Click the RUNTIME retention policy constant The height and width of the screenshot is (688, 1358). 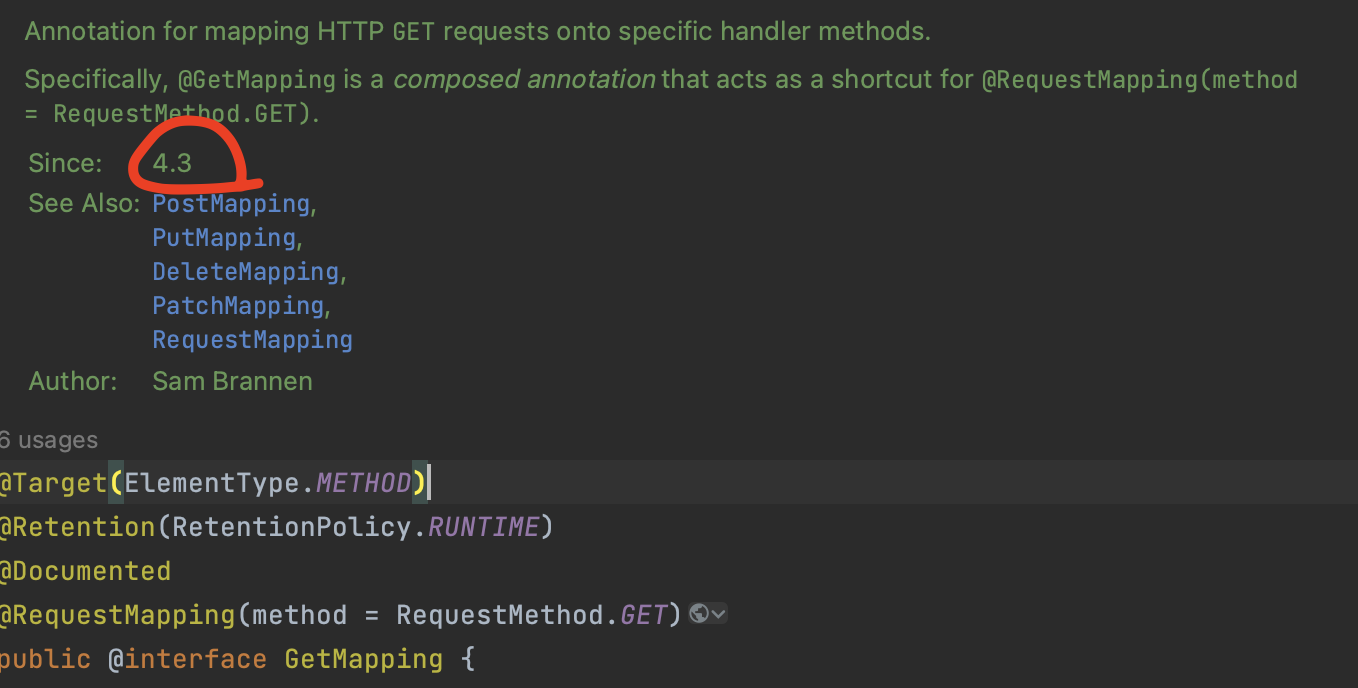pyautogui.click(x=484, y=526)
